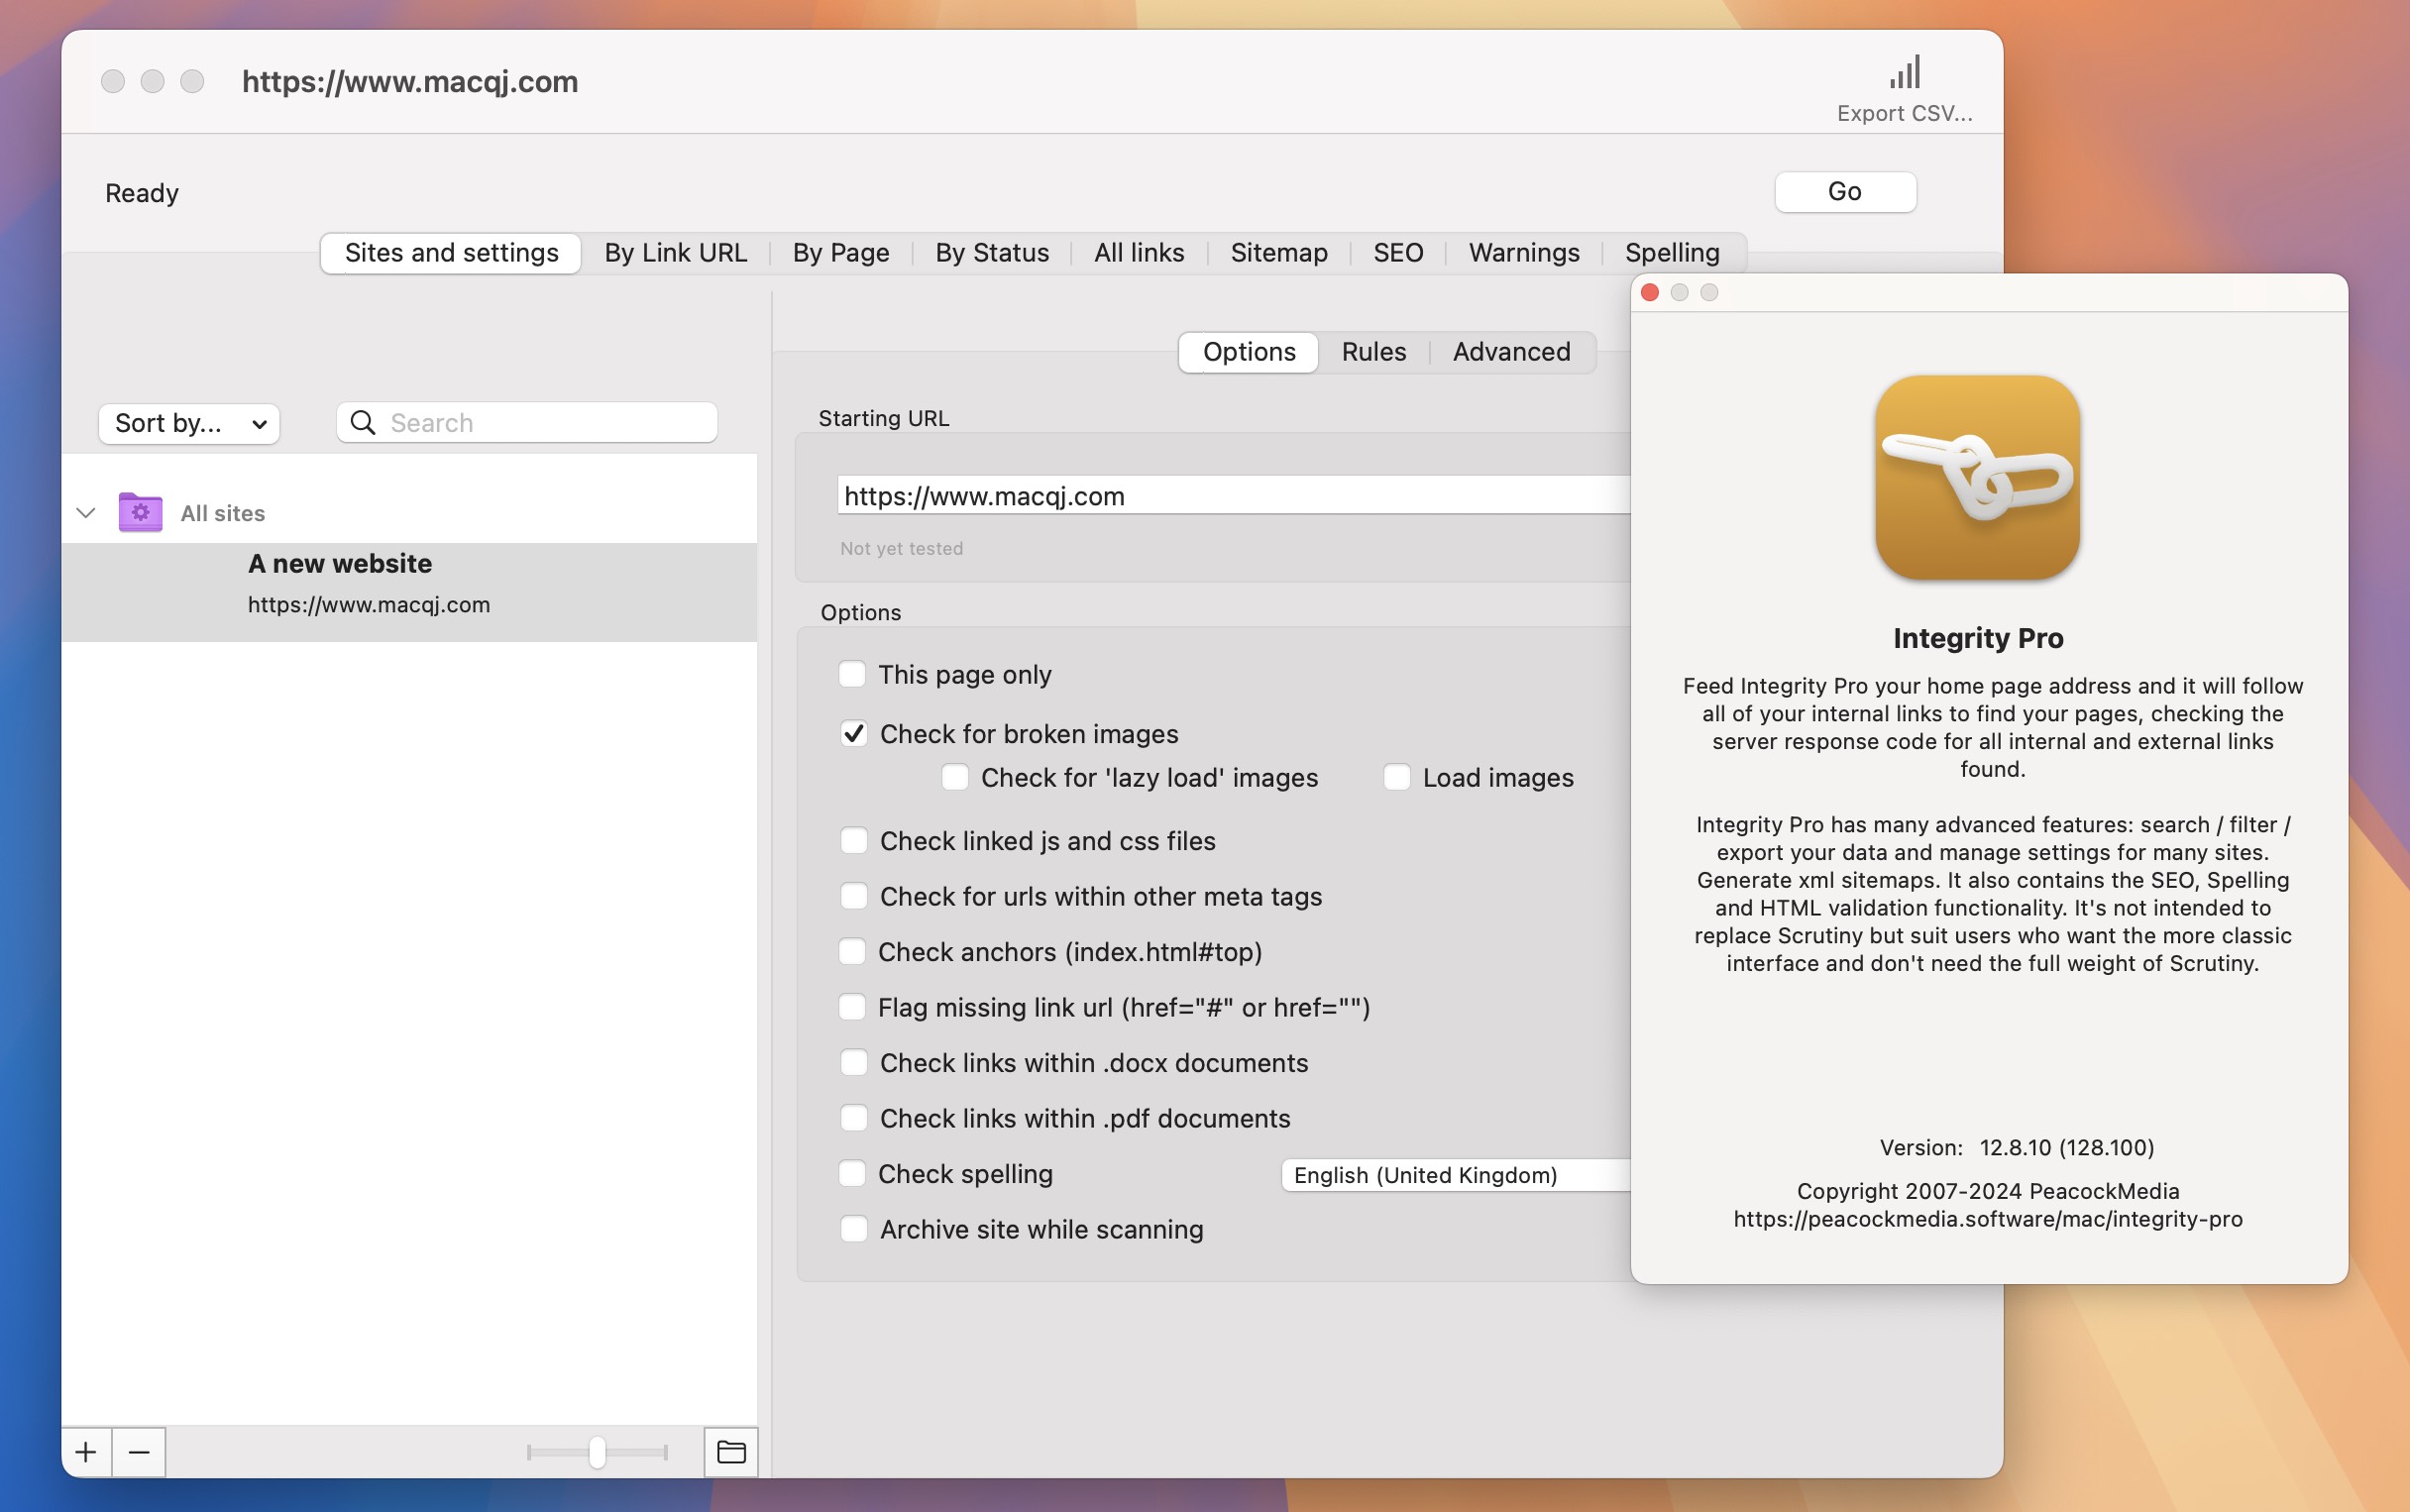Screen dimensions: 2410x1512
Task: Click the Export CSV bar chart icon
Action: [1904, 72]
